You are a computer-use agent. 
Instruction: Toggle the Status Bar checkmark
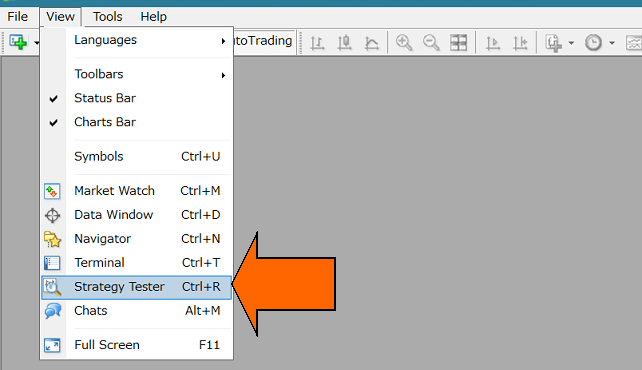[x=137, y=98]
